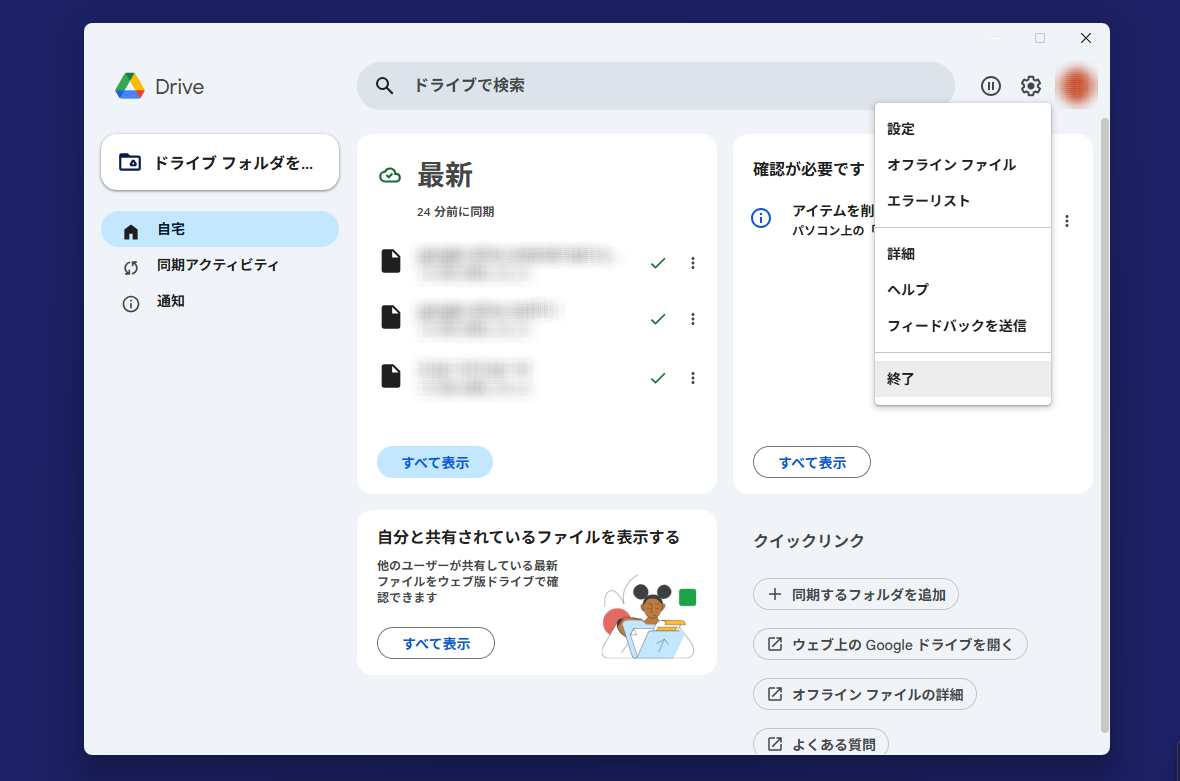The image size is (1180, 781).
Task: Click the info icon in 確認が必要です card
Action: point(761,218)
